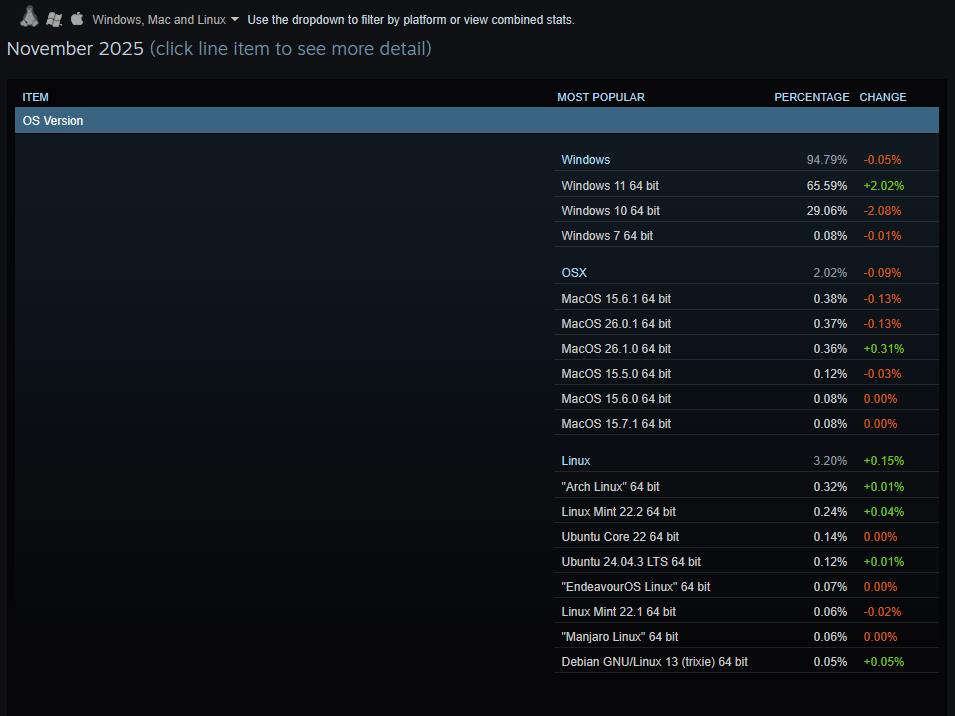Click the +2.02% change value
This screenshot has height=716, width=955.
pos(883,185)
